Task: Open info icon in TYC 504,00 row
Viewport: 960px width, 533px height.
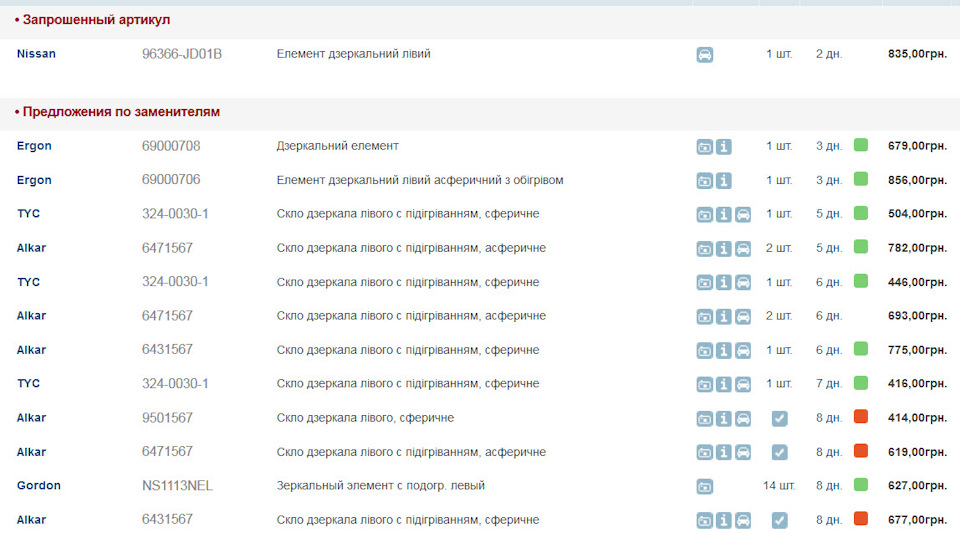Action: (x=724, y=215)
